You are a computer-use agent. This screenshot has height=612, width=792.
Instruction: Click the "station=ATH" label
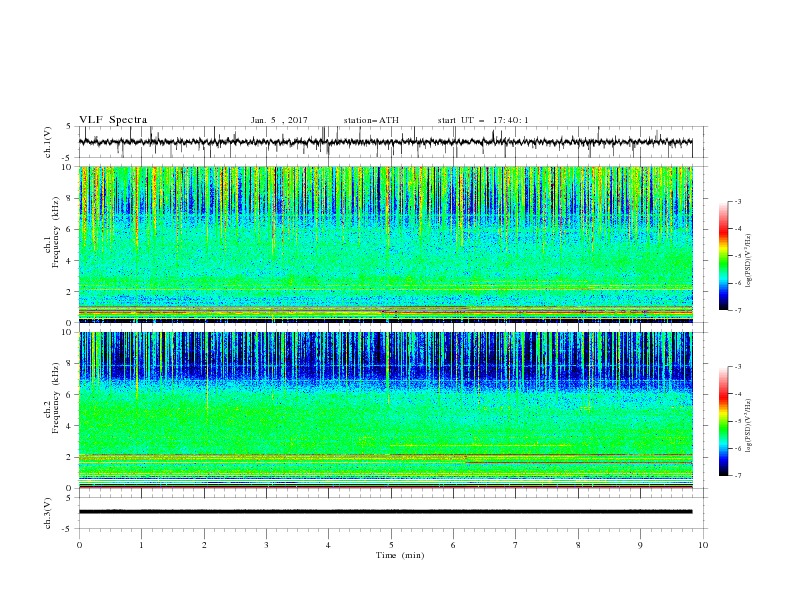(x=371, y=120)
